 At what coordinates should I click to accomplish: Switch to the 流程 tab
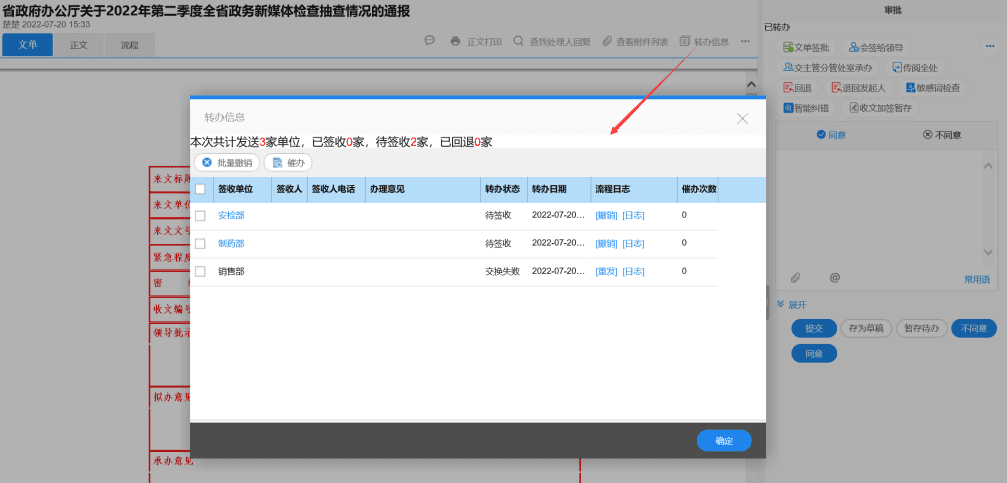(129, 45)
